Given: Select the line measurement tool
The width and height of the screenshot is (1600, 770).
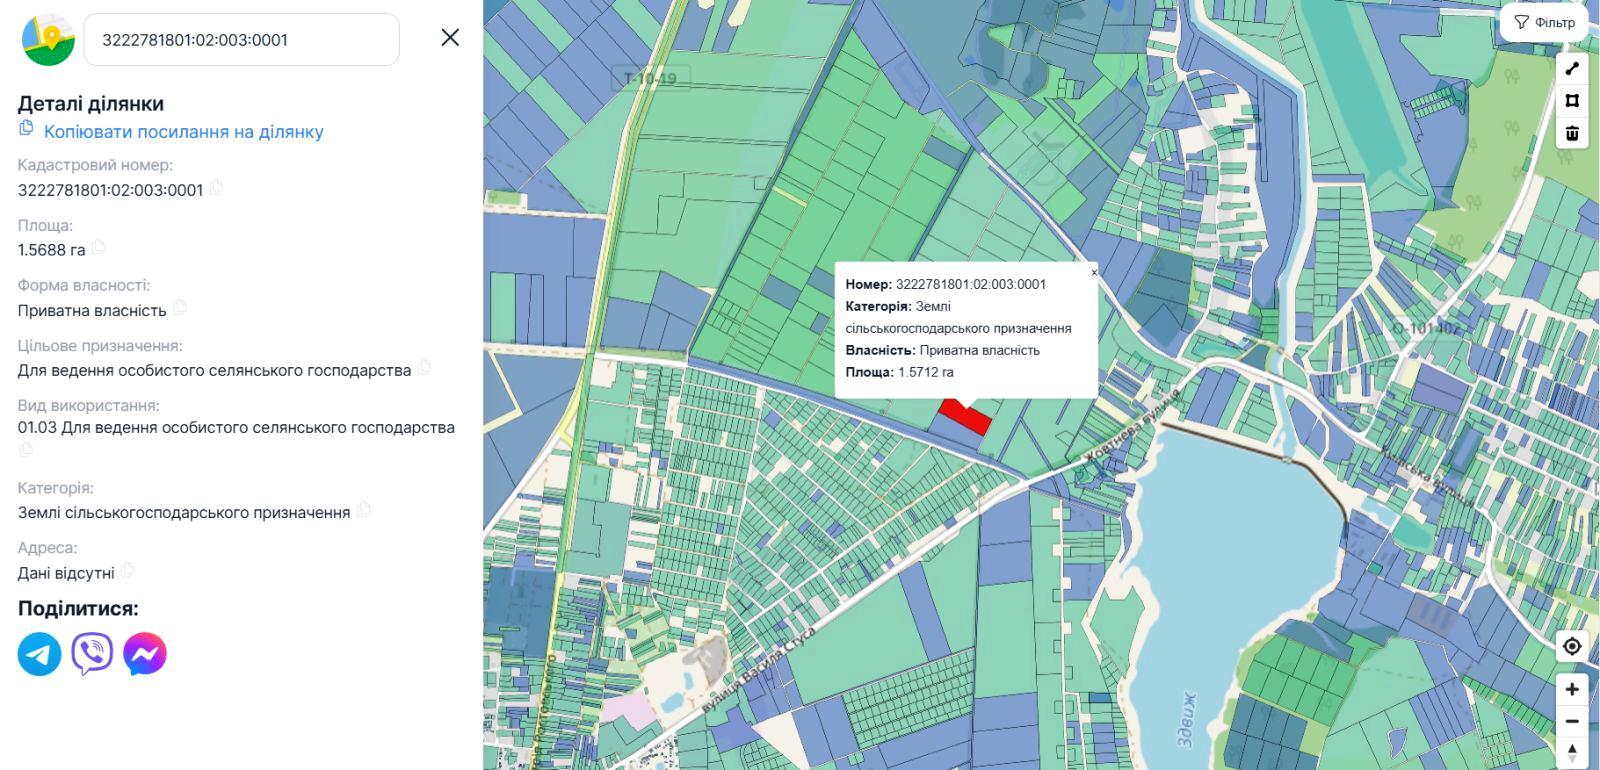Looking at the screenshot, I should pos(1572,68).
